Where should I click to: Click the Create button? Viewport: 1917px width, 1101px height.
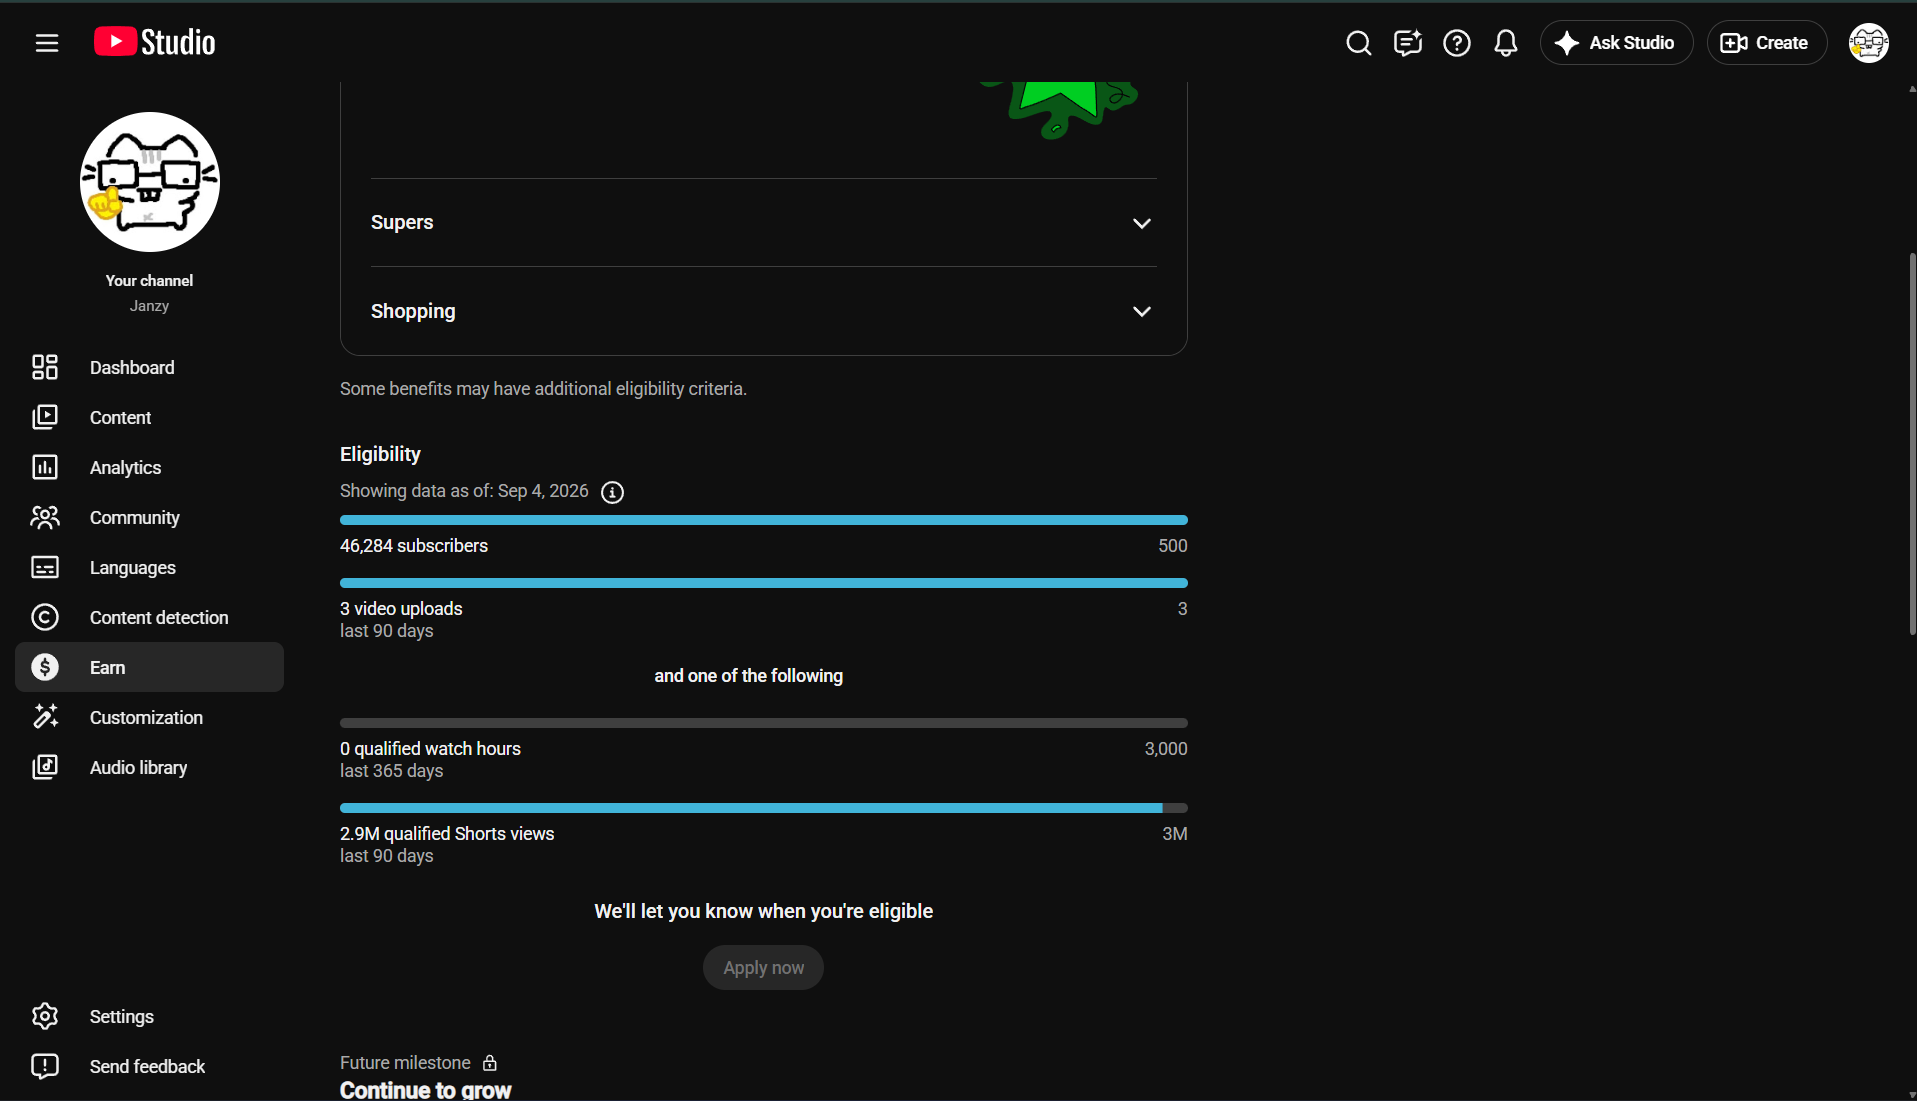pos(1766,43)
